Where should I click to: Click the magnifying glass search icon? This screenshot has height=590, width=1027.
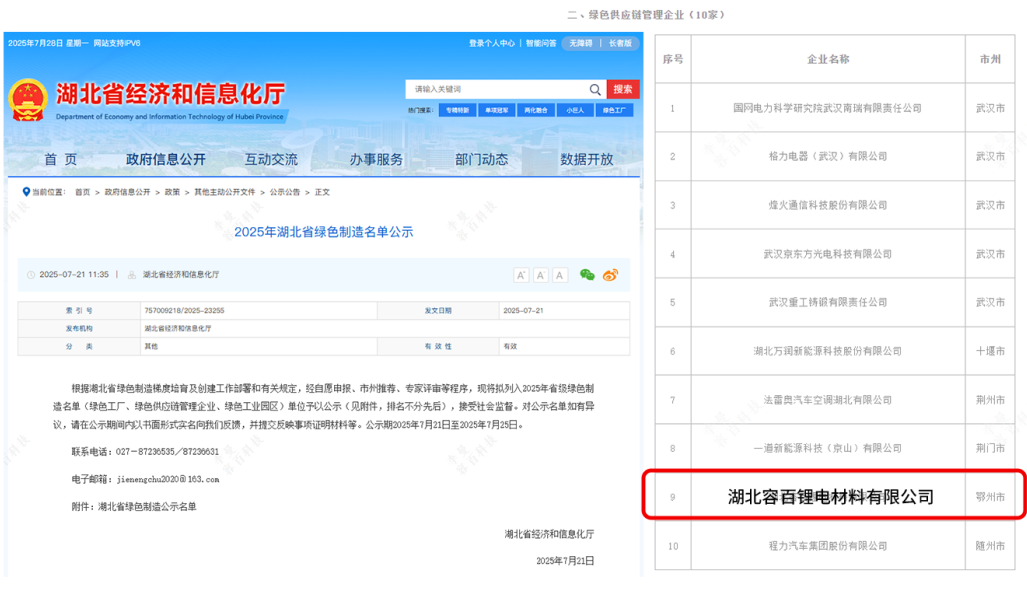coord(595,88)
